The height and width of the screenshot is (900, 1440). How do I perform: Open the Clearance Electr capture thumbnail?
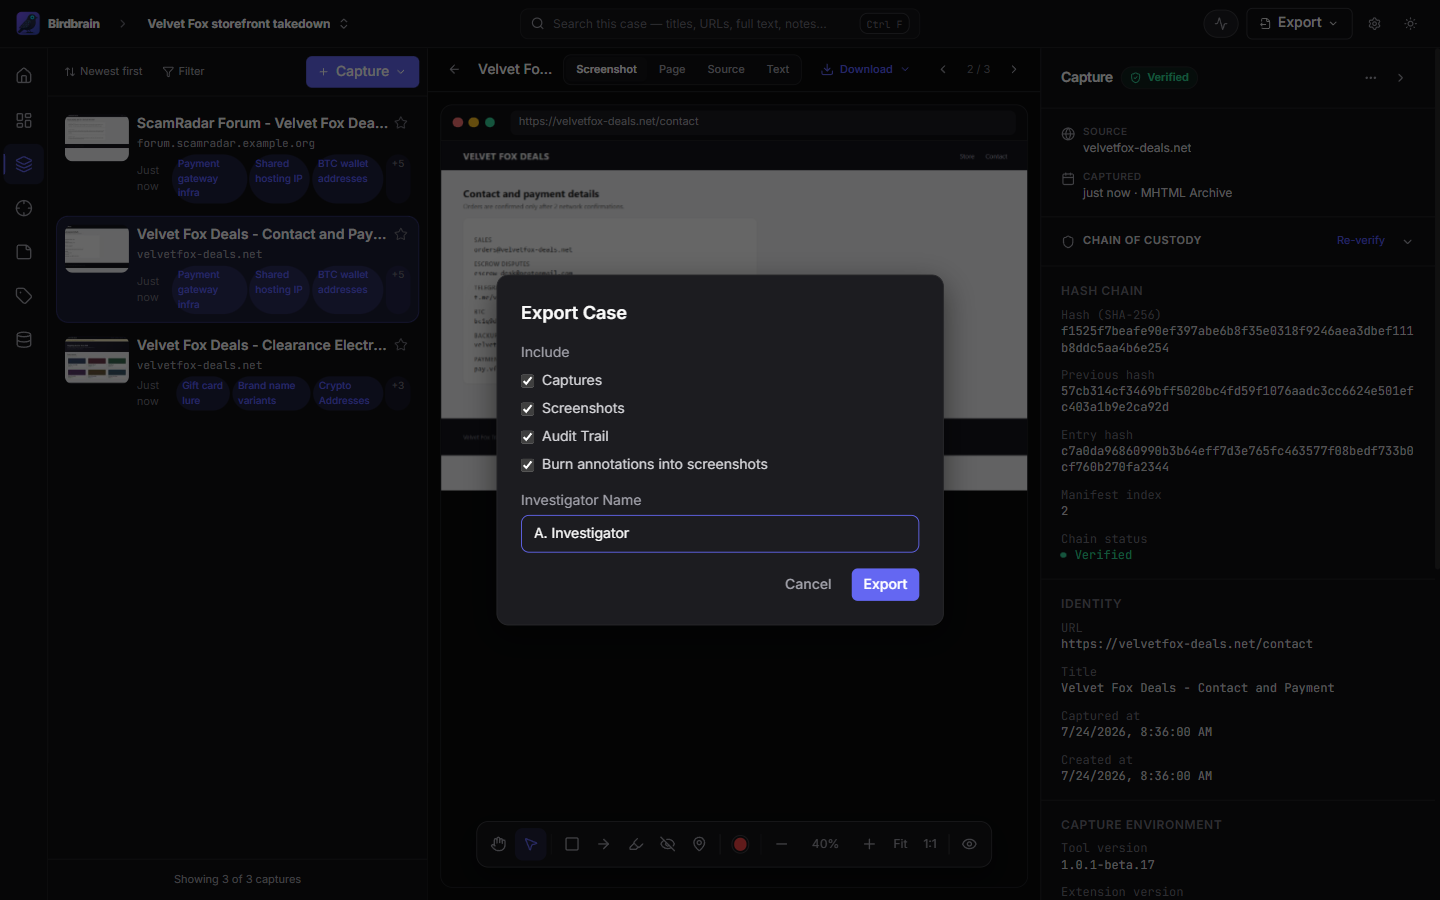click(x=97, y=360)
